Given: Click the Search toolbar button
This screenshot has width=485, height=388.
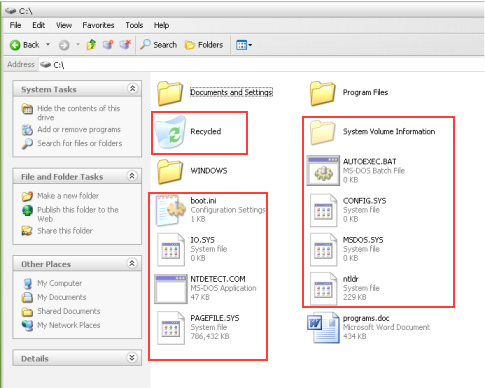Looking at the screenshot, I should pos(158,45).
